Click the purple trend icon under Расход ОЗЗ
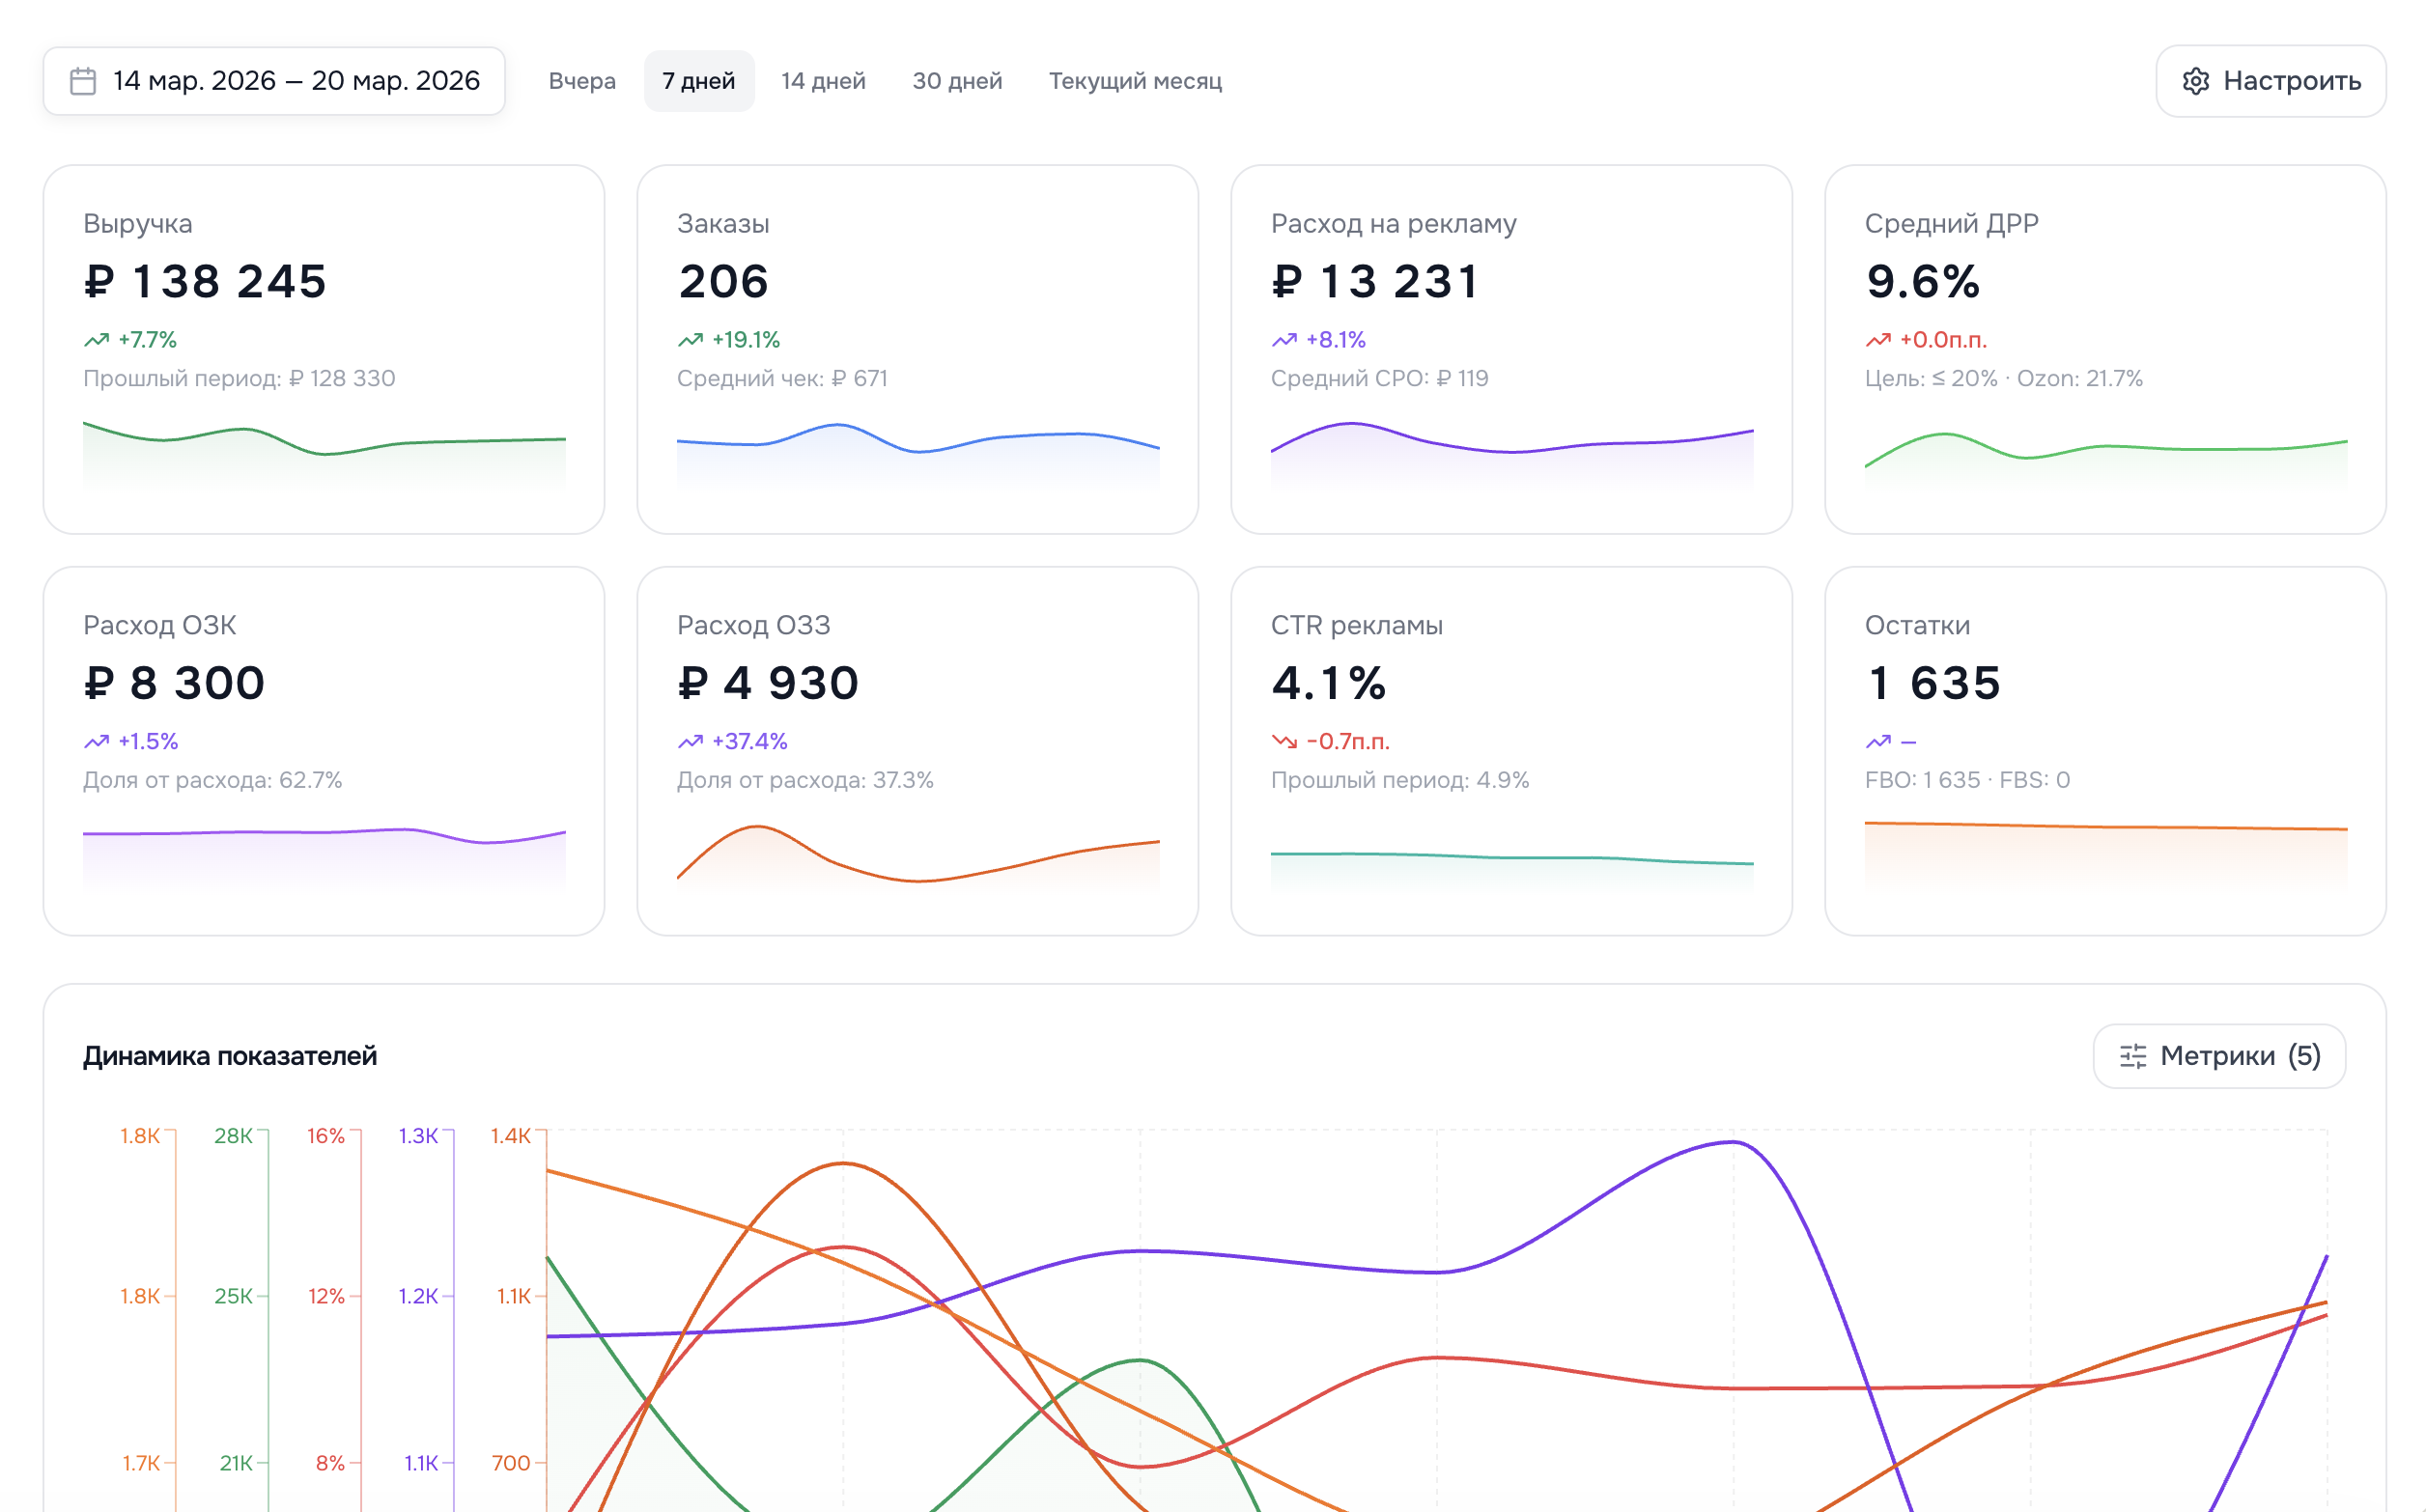2426x1512 pixels. (x=690, y=741)
